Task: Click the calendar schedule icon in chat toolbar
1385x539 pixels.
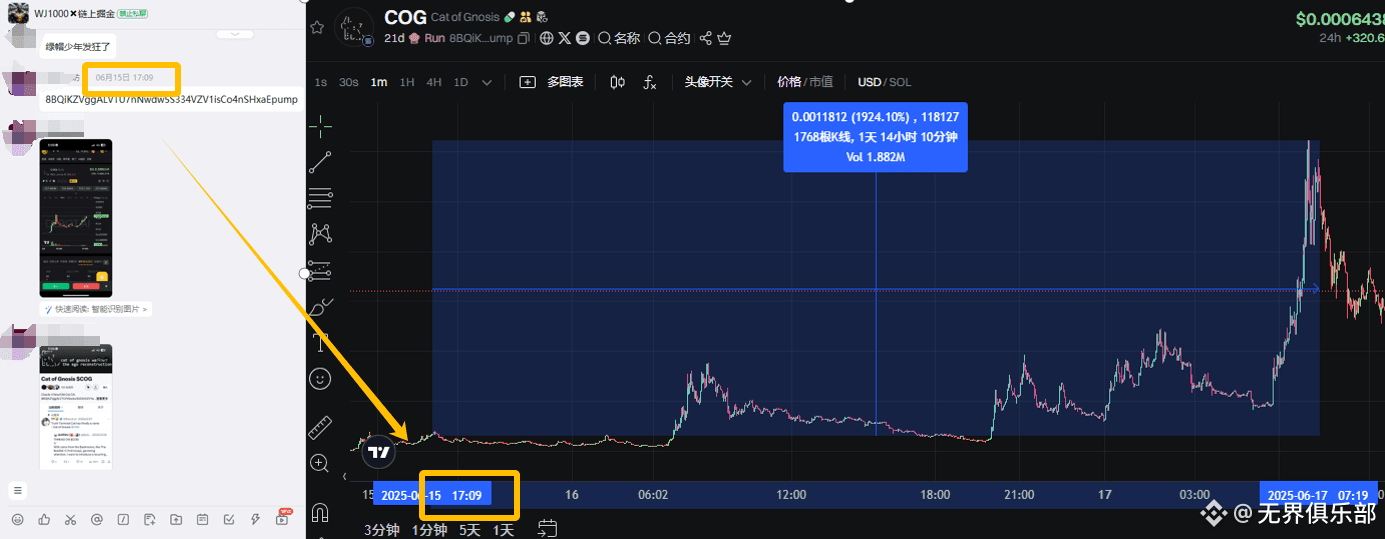Action: (x=202, y=519)
